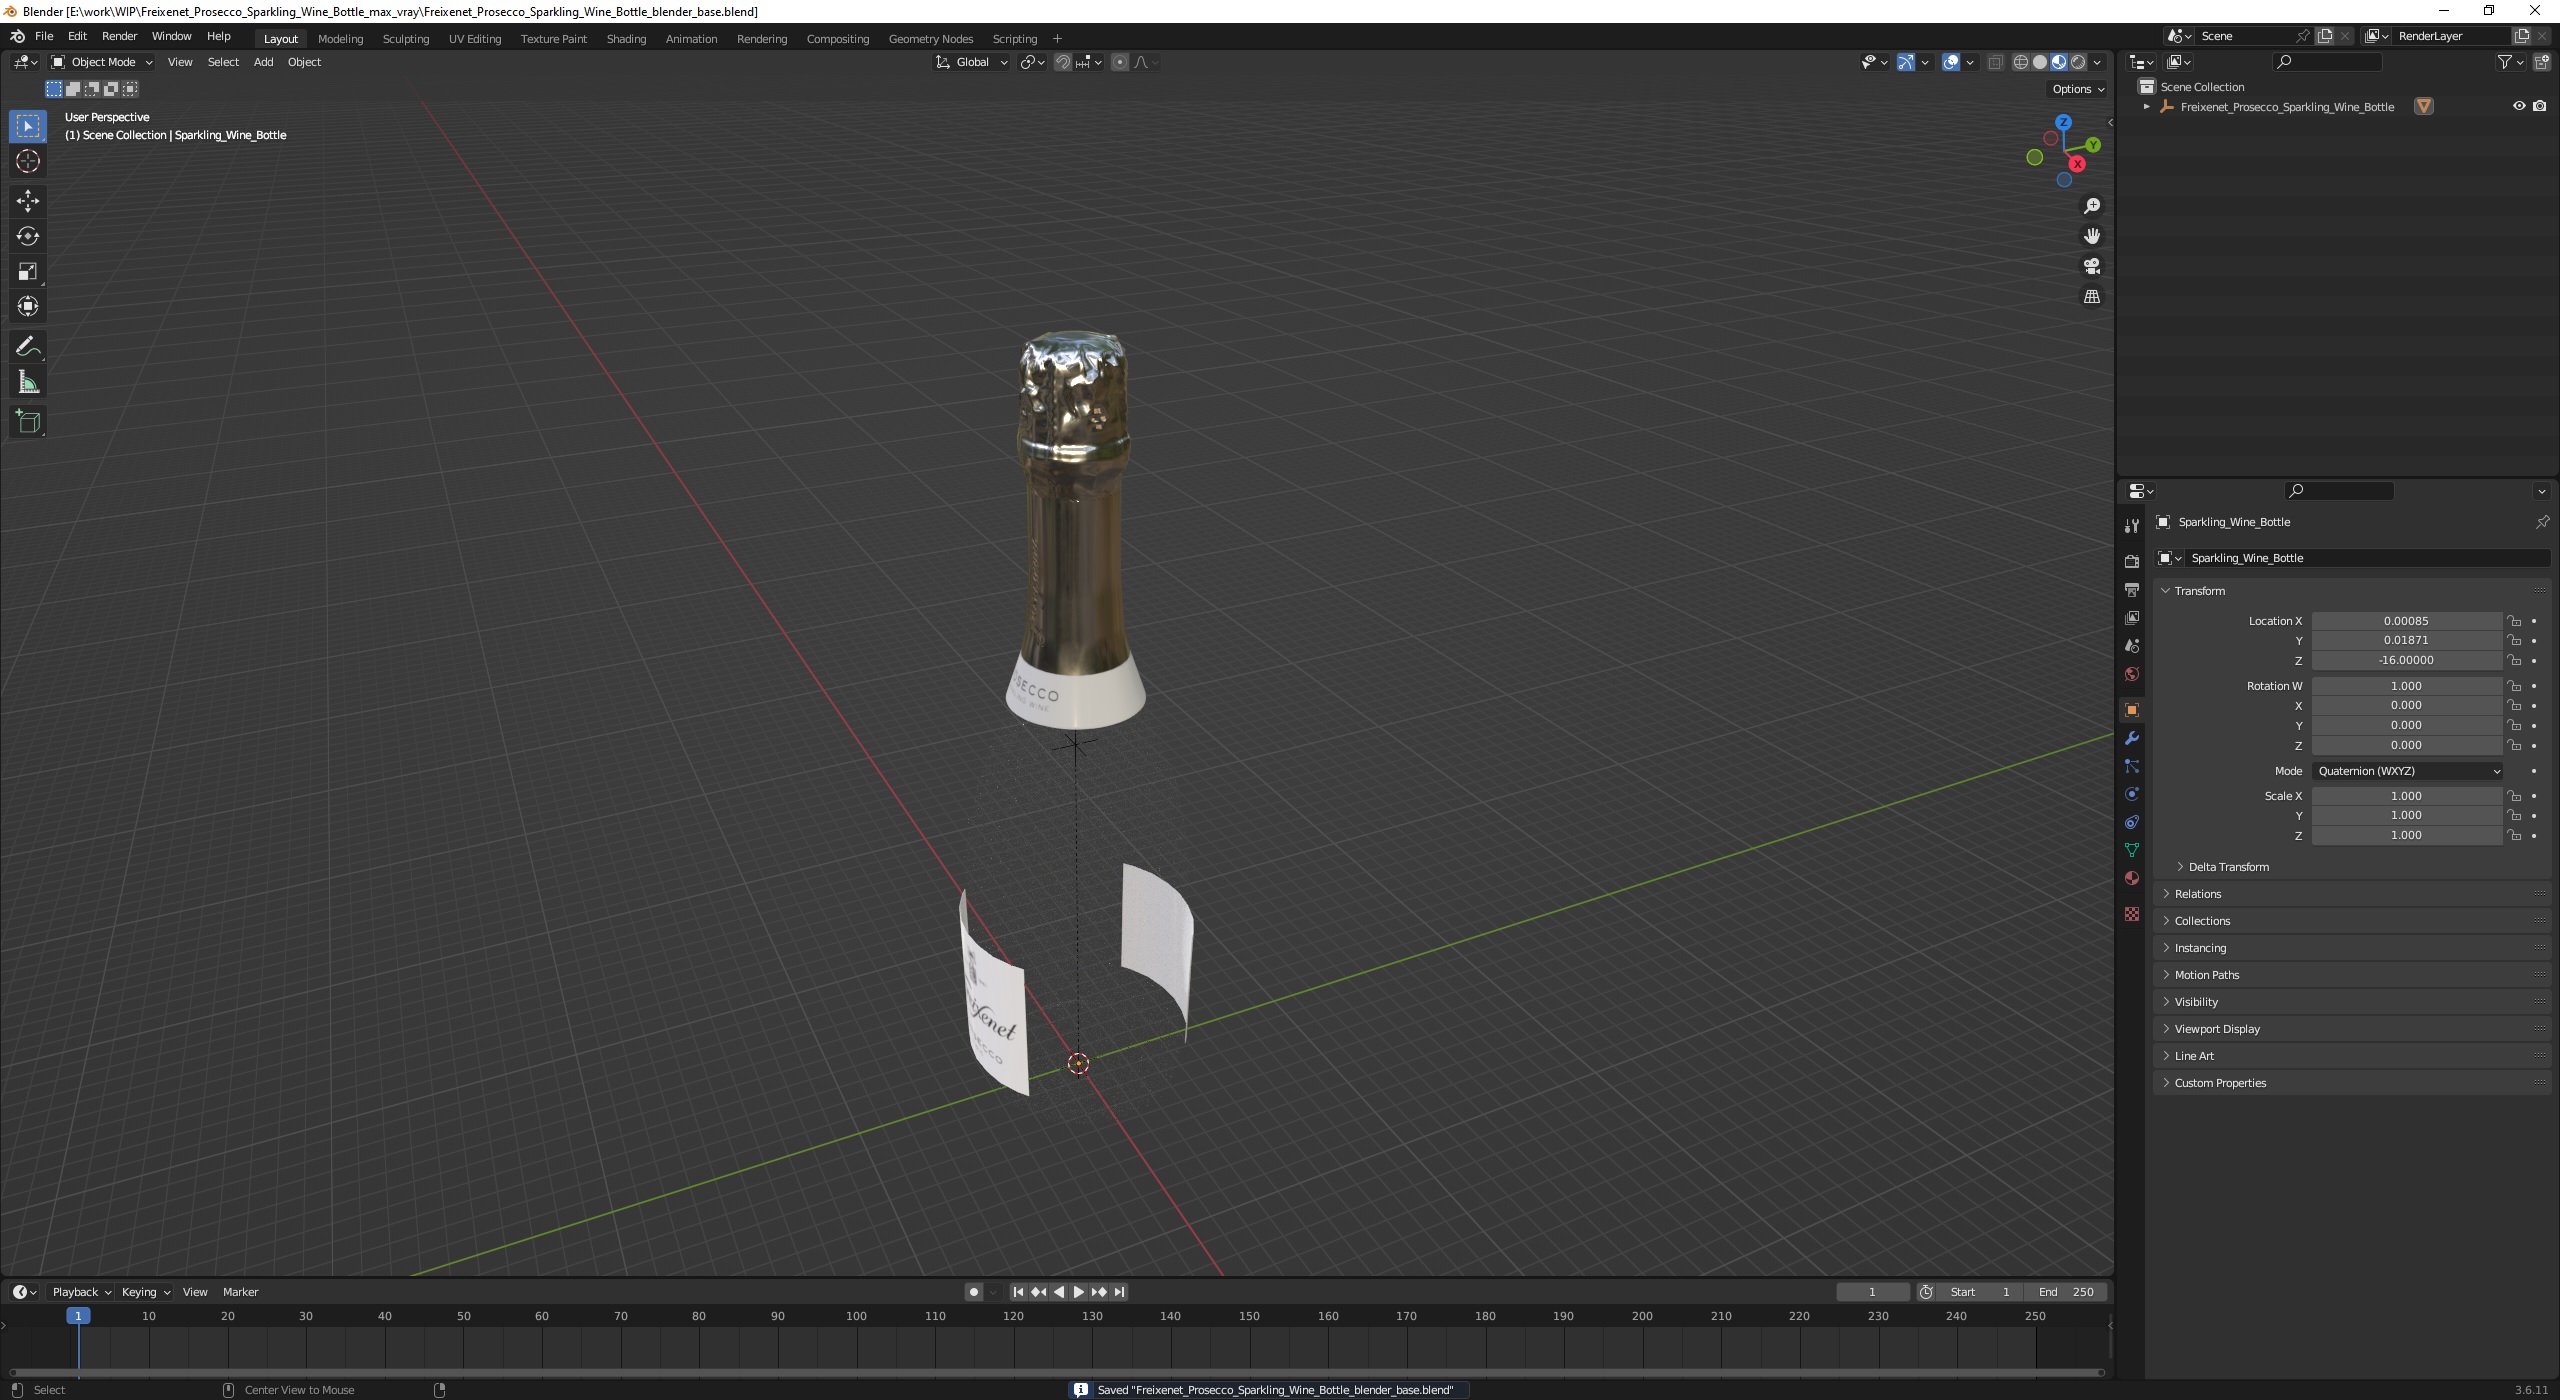Open the Object Mode dropdown
Viewport: 2560px width, 1400px height.
(102, 62)
